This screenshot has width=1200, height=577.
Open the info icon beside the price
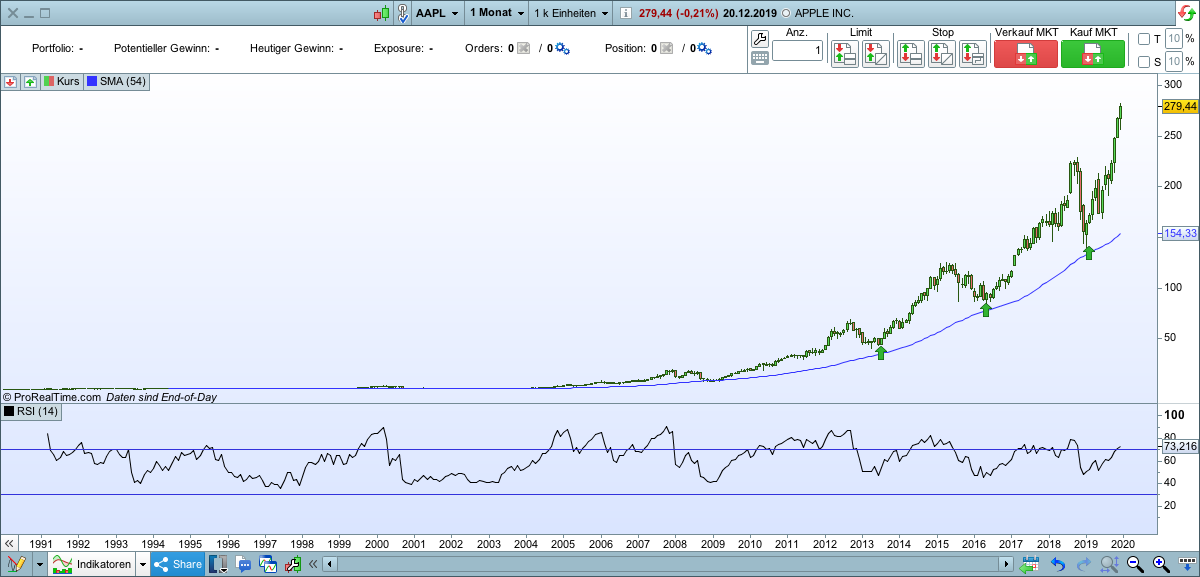click(626, 13)
